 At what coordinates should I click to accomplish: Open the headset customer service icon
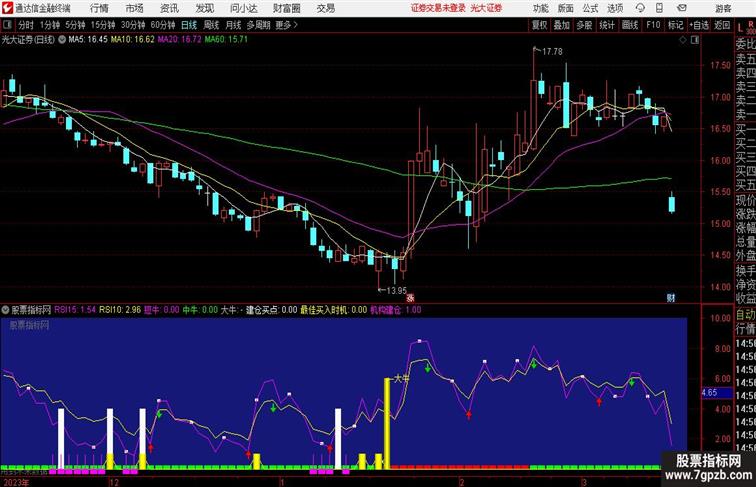[640, 8]
